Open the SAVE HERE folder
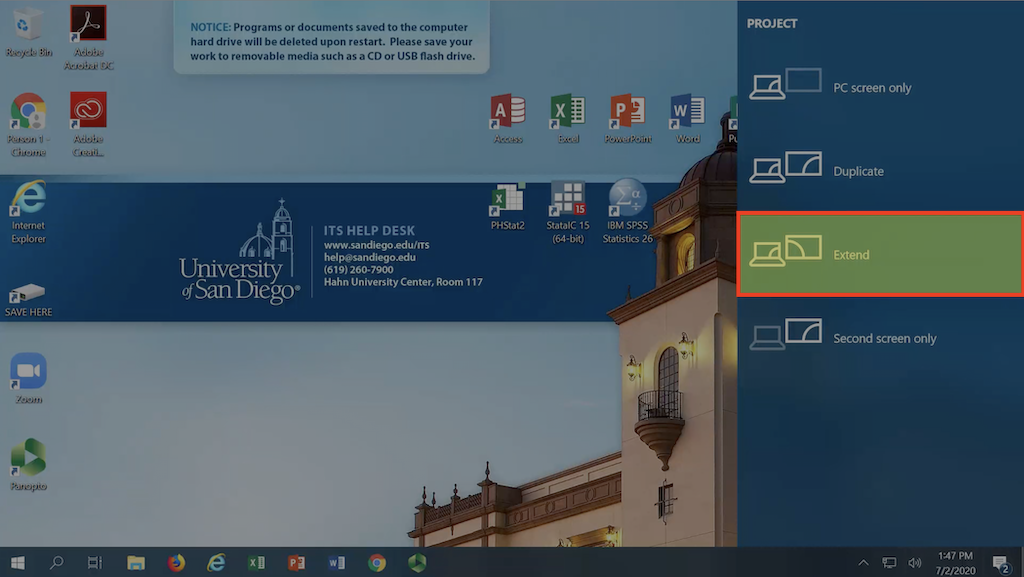 [x=27, y=290]
